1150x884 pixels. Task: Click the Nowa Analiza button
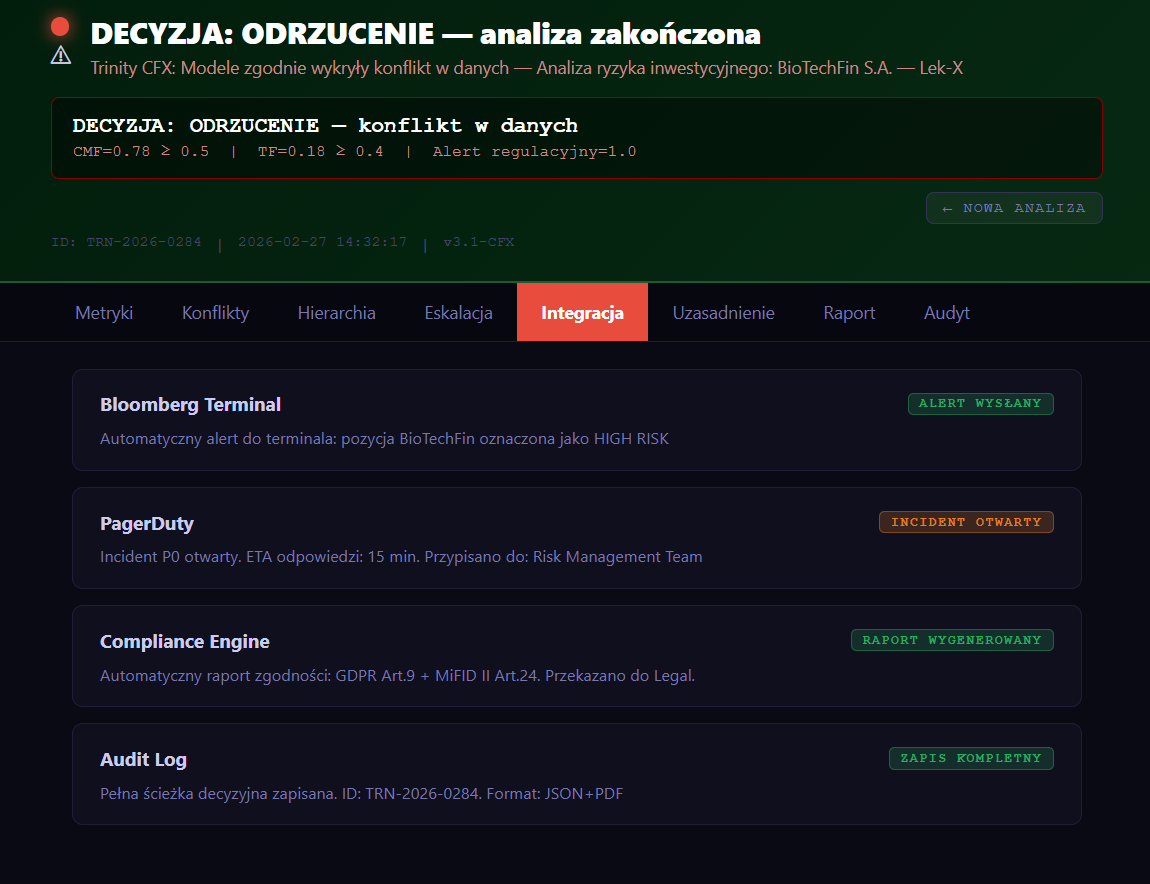tap(1013, 208)
